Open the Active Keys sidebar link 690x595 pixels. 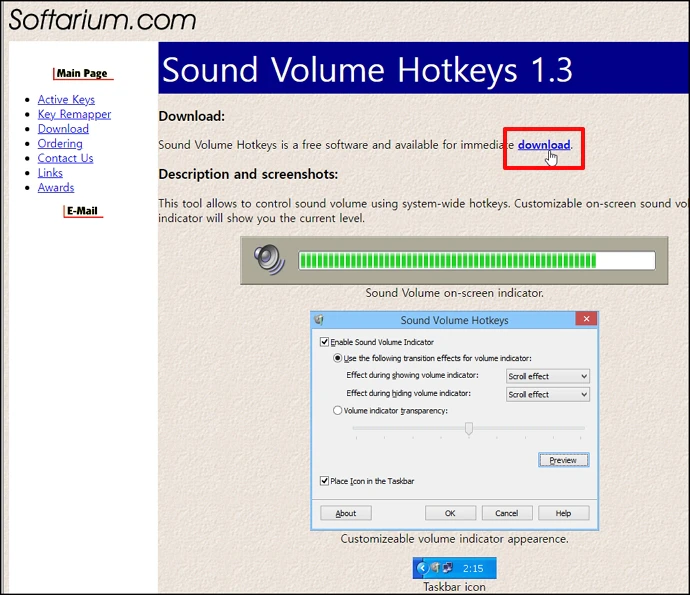pos(66,99)
